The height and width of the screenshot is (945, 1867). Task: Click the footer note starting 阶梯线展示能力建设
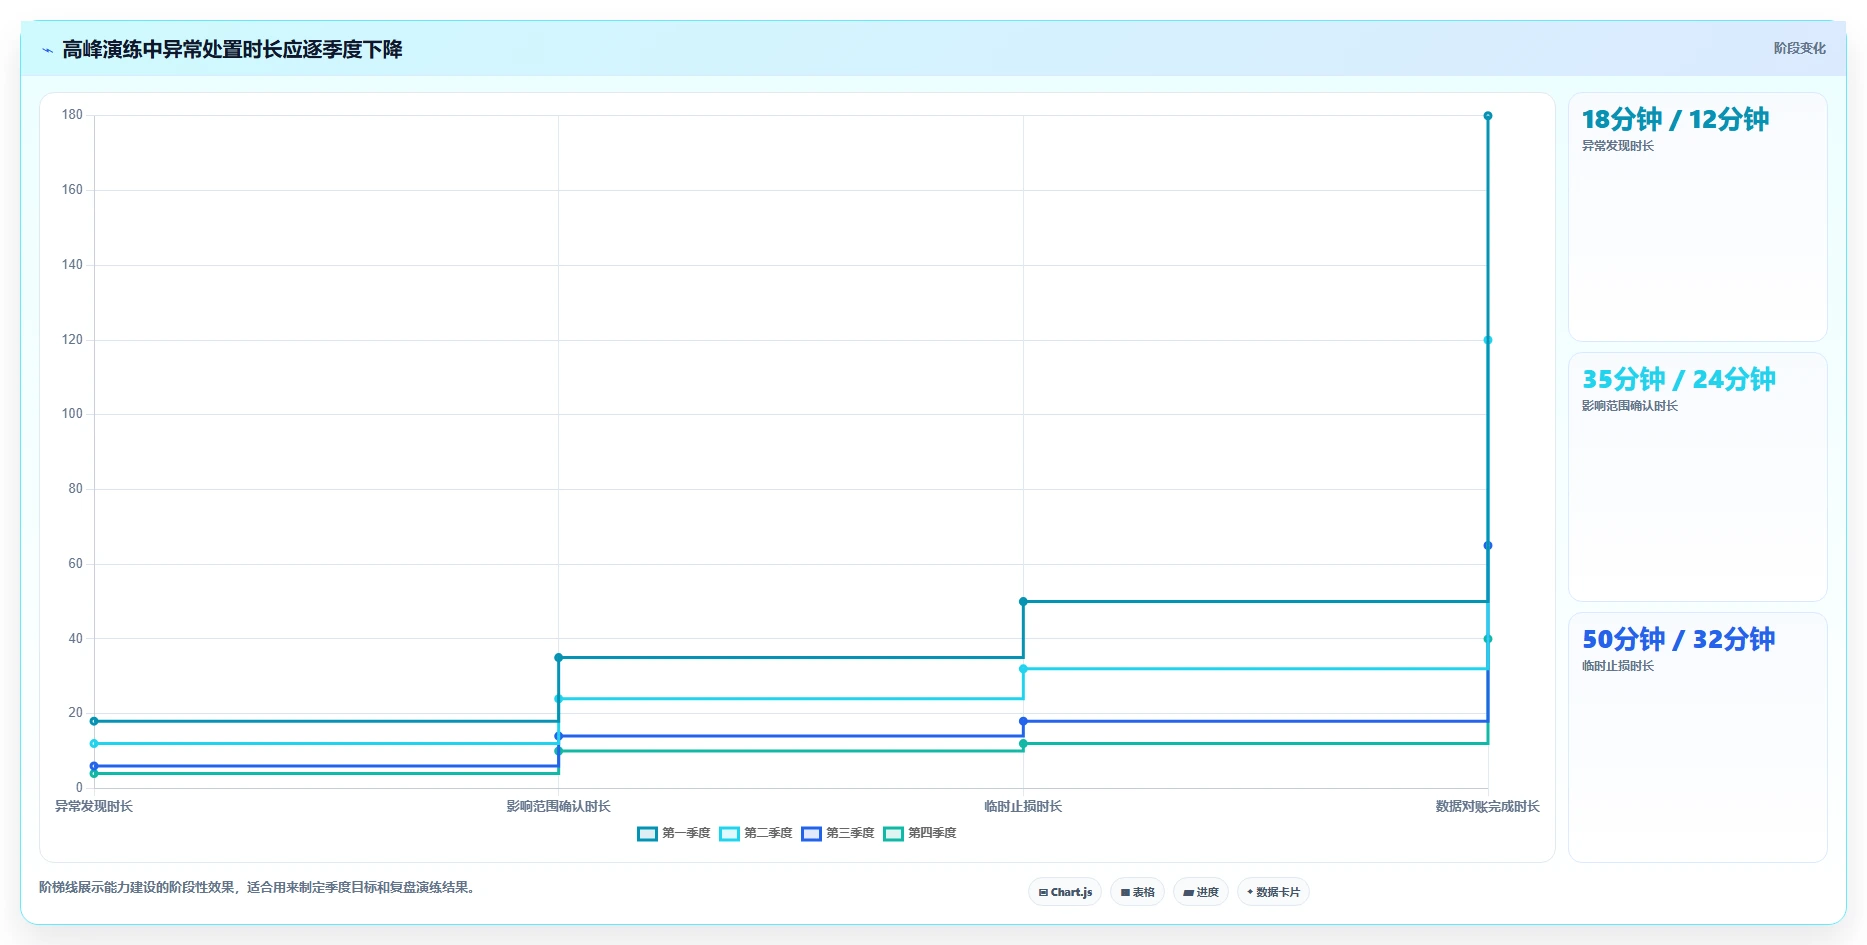point(256,887)
